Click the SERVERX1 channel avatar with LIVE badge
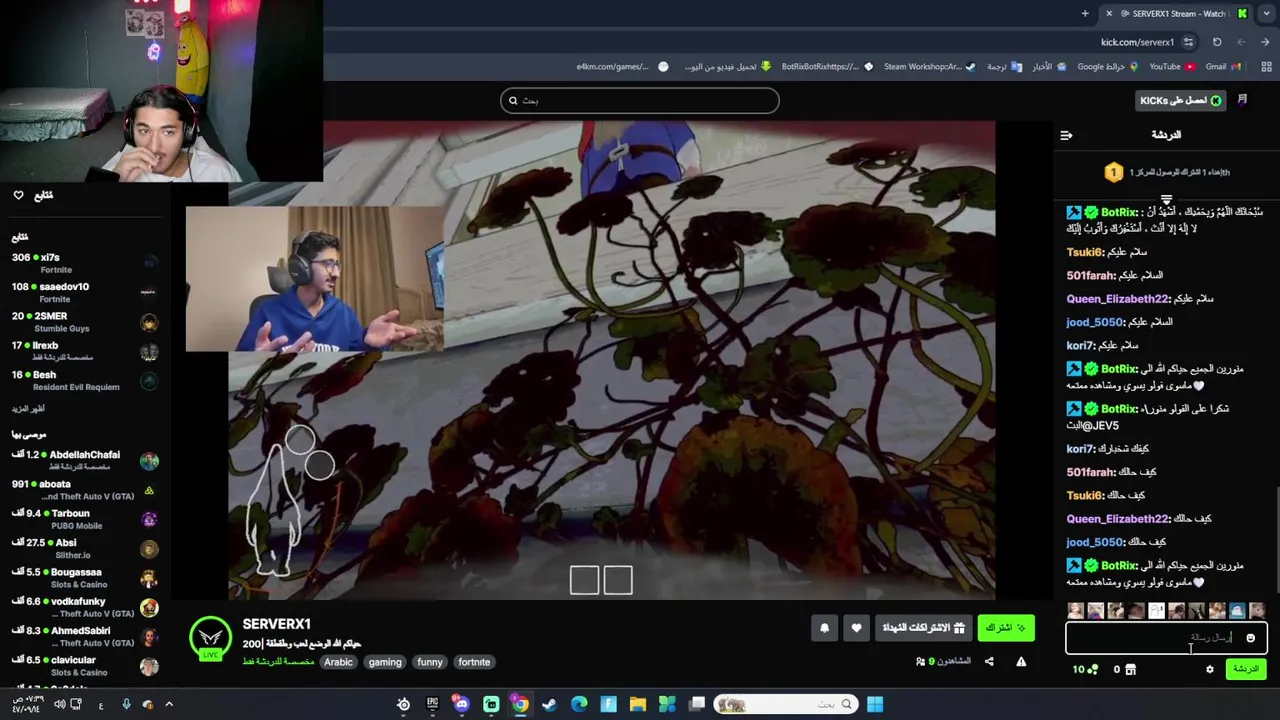1280x720 pixels. point(210,638)
